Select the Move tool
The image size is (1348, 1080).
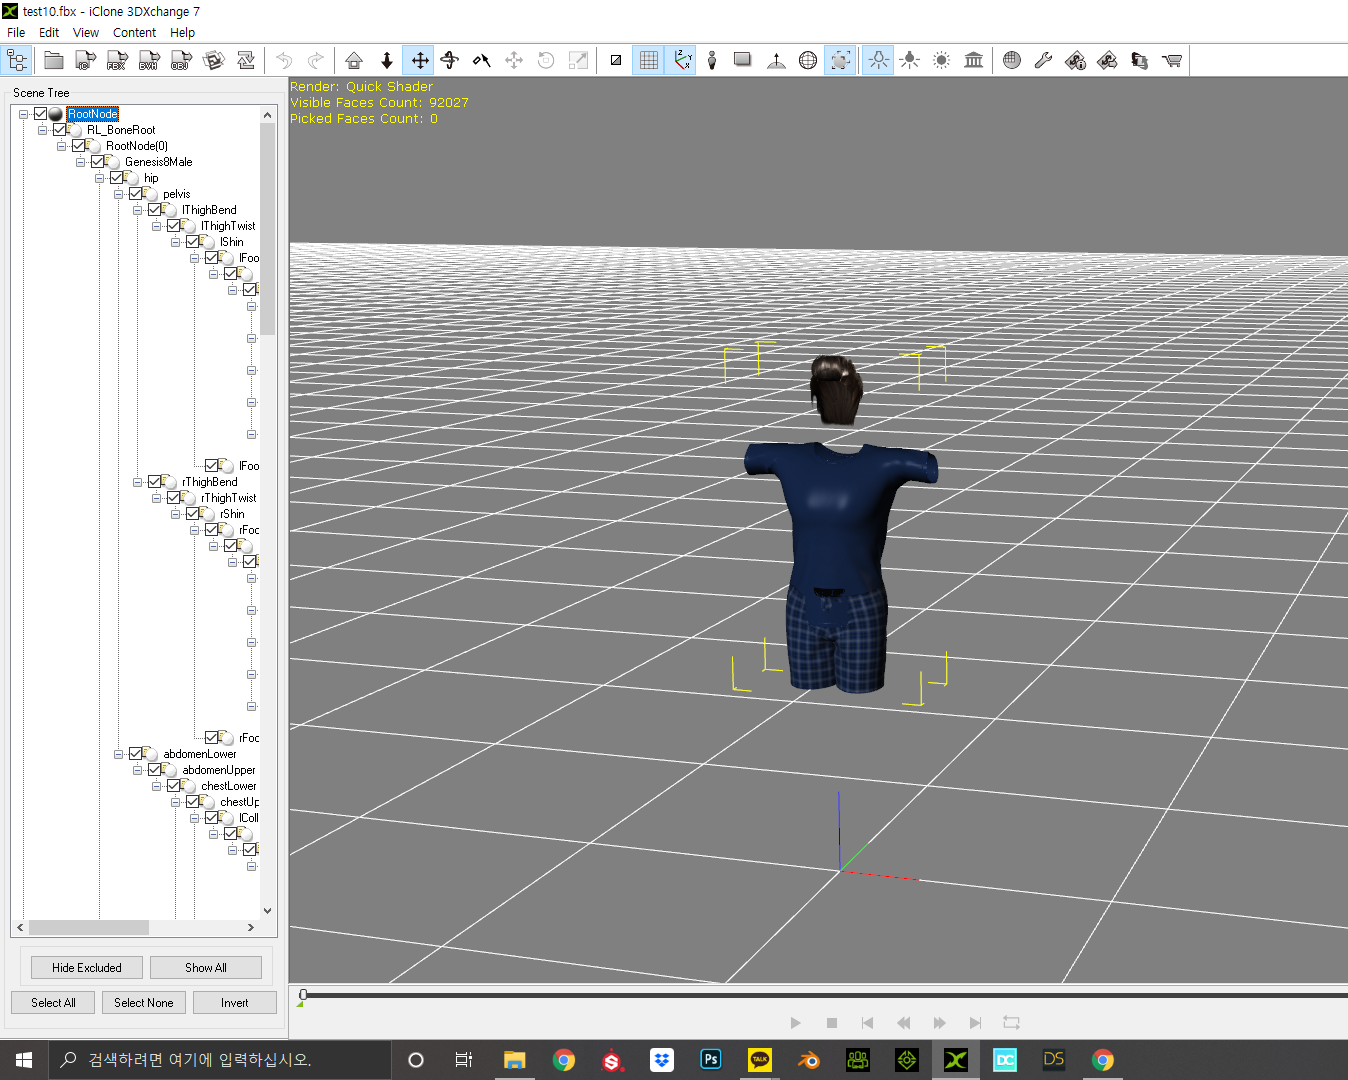420,61
